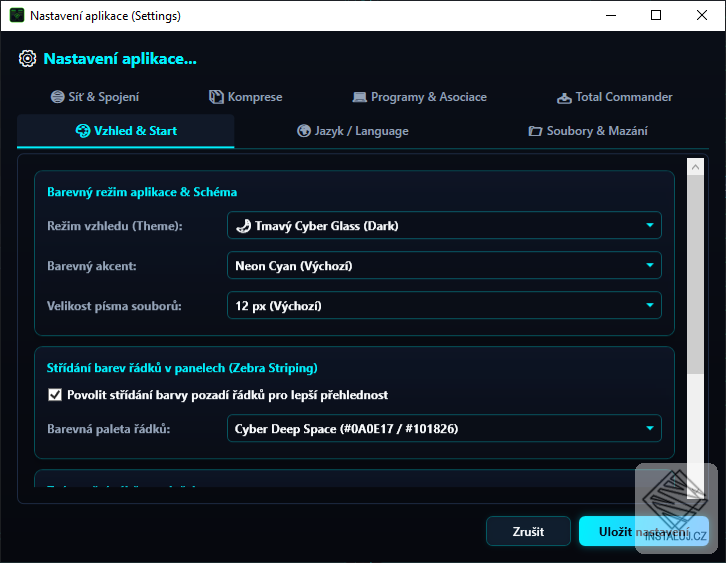Click the folder icon beside Soubory & Mazání
This screenshot has width=726, height=563.
coord(535,131)
